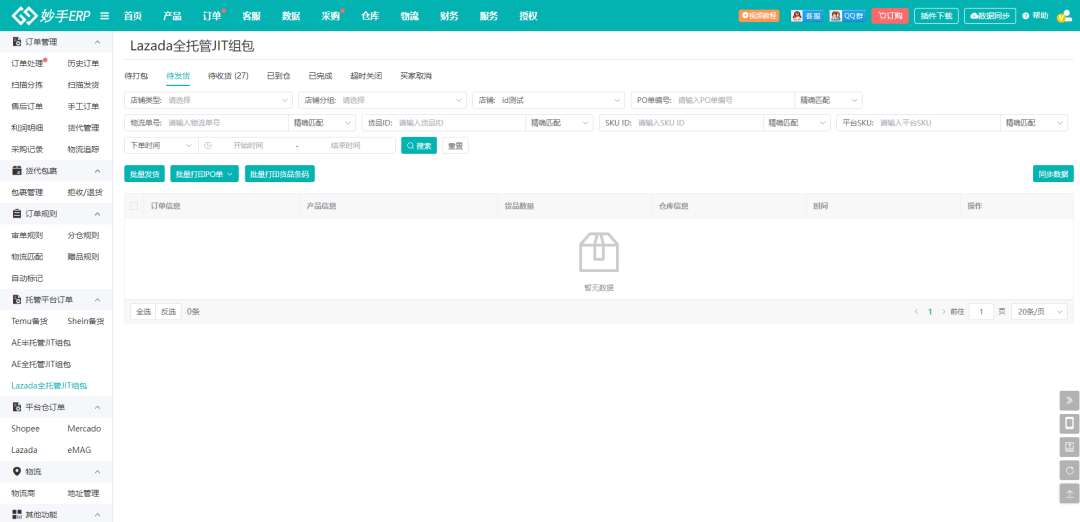This screenshot has width=1080, height=522.
Task: Click the scroll-to-top arrow icon
Action: [1069, 493]
